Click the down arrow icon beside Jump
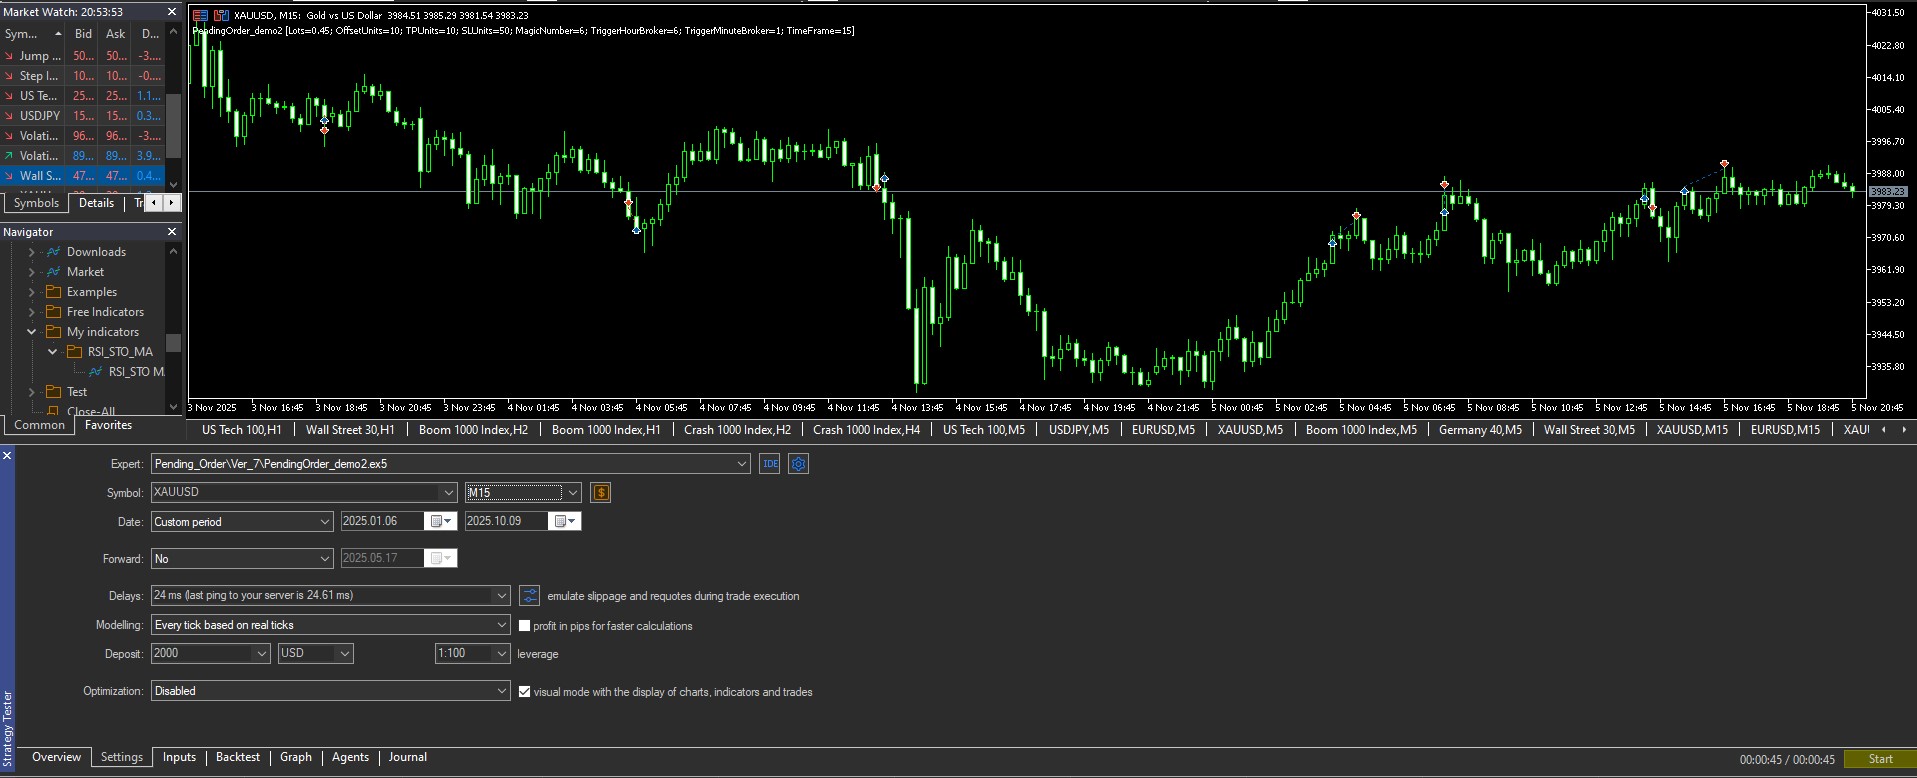This screenshot has height=778, width=1917. tap(9, 56)
